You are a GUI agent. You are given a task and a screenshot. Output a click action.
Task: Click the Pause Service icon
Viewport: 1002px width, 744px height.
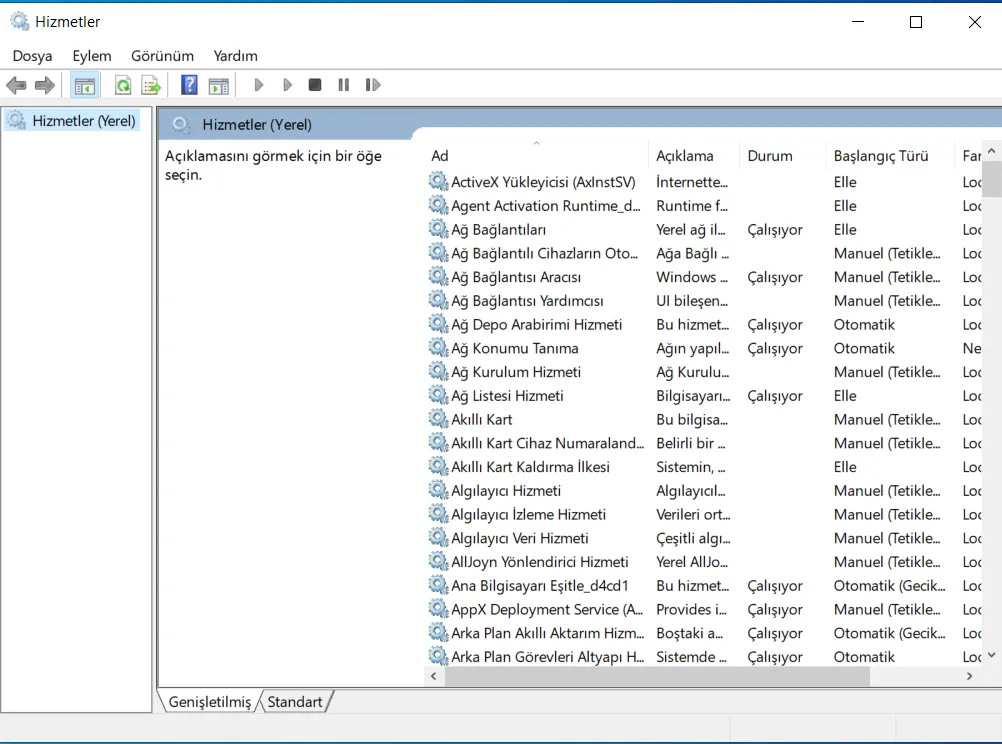point(344,85)
